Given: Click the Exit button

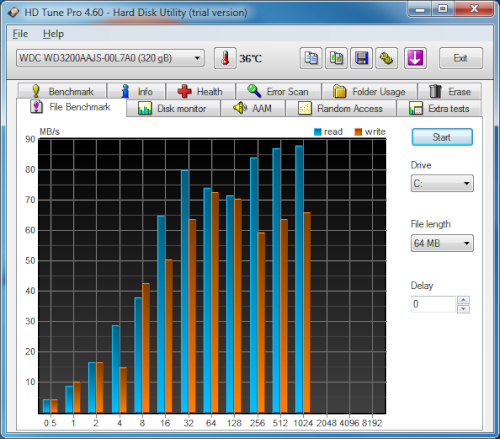Looking at the screenshot, I should [461, 58].
